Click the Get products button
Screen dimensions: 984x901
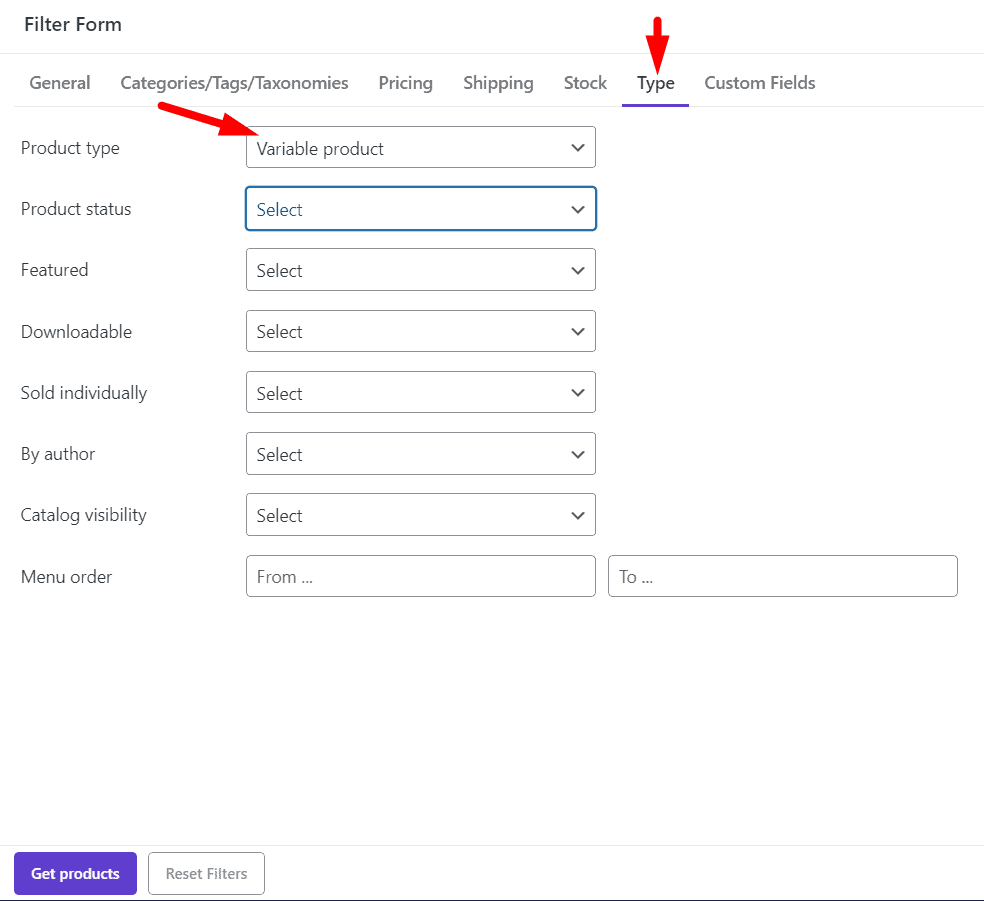coord(75,873)
